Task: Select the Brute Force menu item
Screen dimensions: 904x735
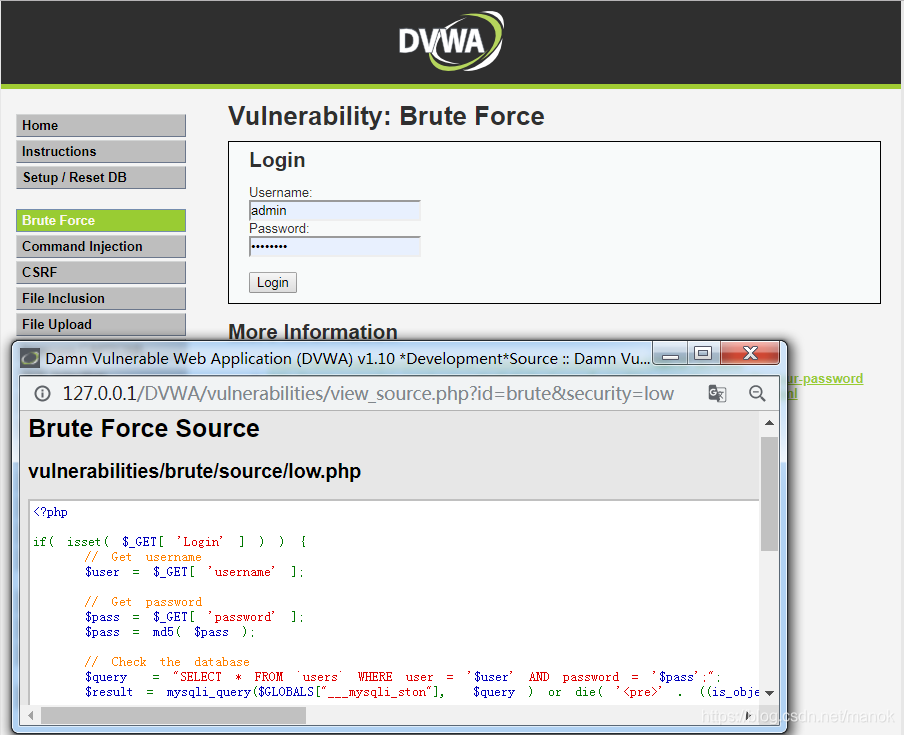Action: pos(101,221)
